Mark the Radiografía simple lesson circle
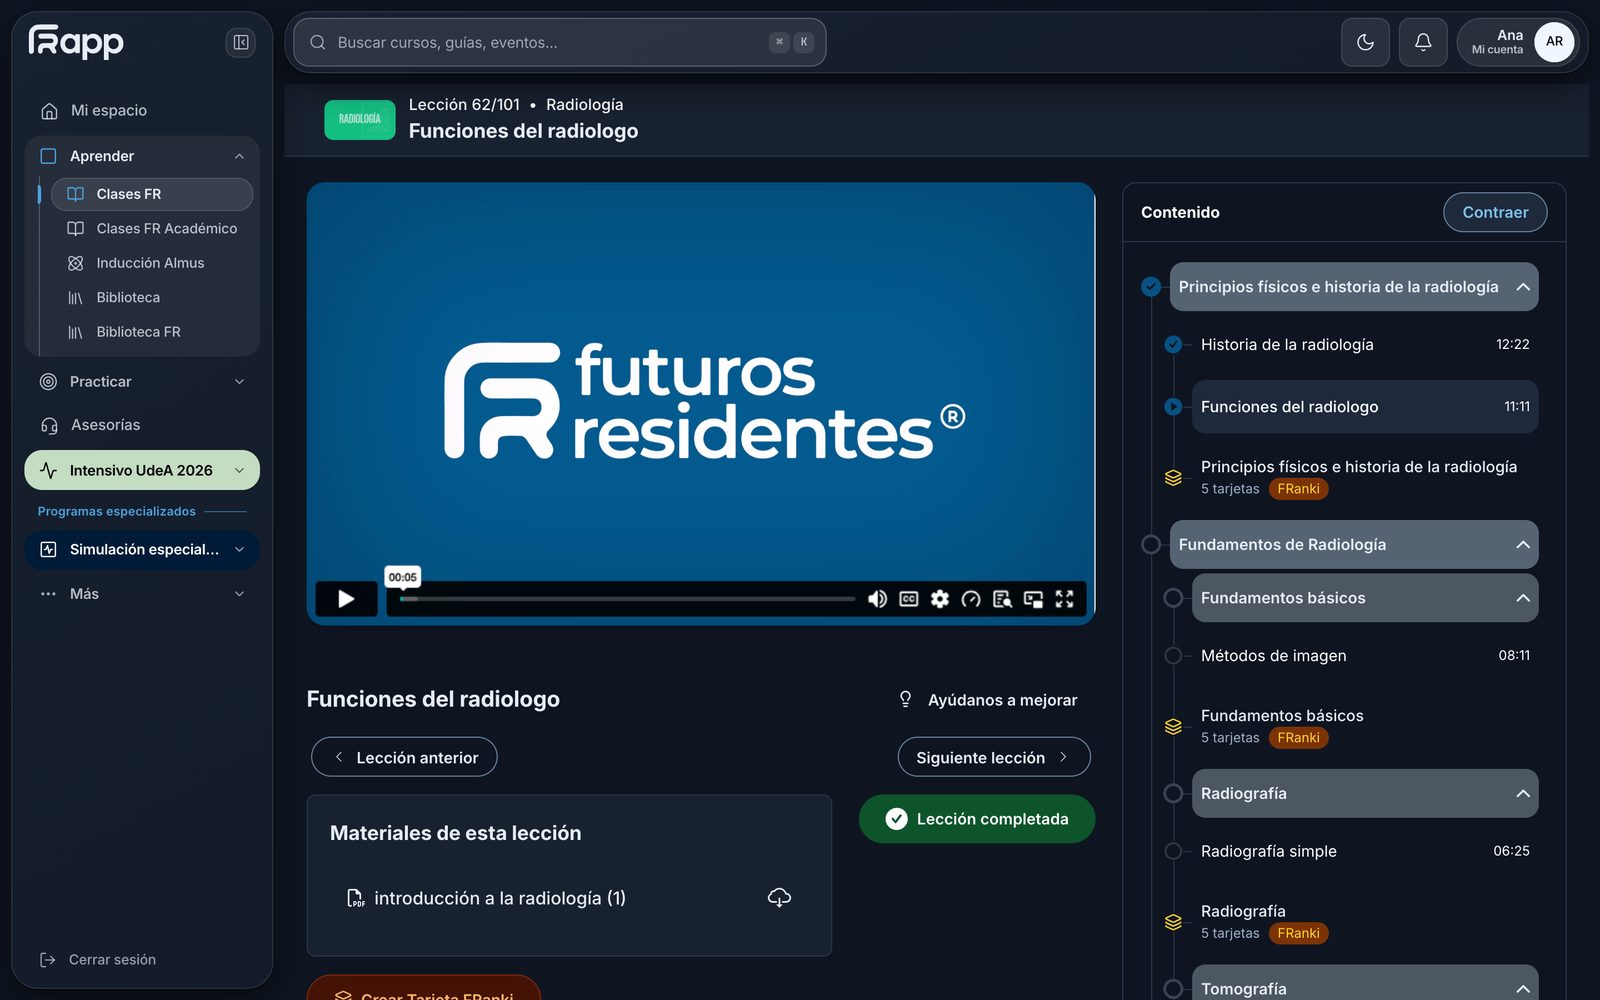Image resolution: width=1600 pixels, height=1000 pixels. (x=1173, y=852)
